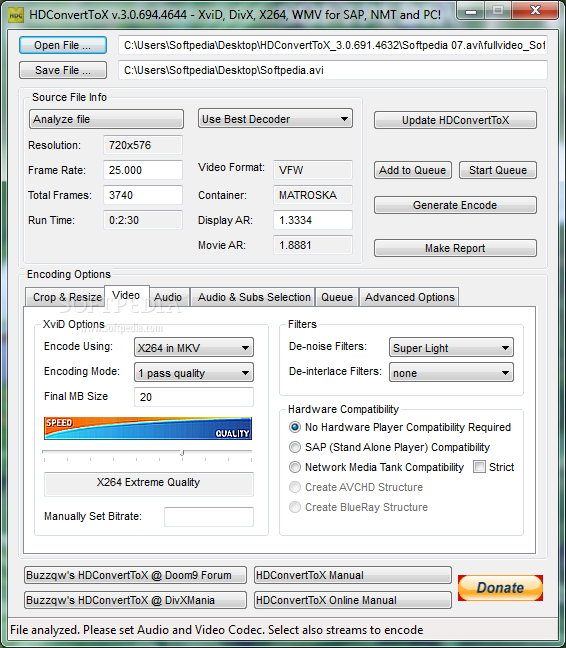
Task: Click the HDC application icon in title bar
Action: click(16, 15)
